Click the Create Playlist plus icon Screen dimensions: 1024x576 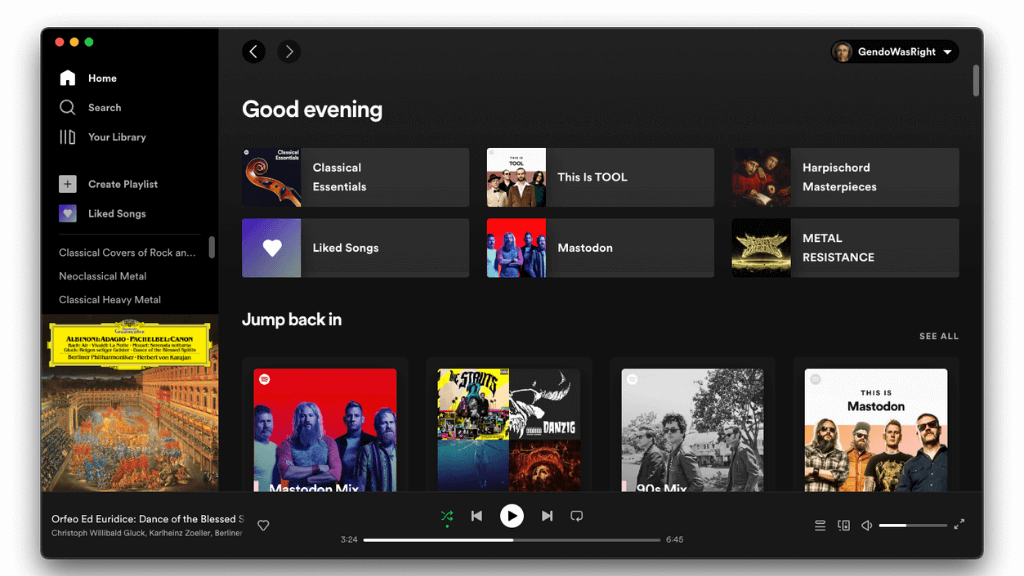[67, 184]
